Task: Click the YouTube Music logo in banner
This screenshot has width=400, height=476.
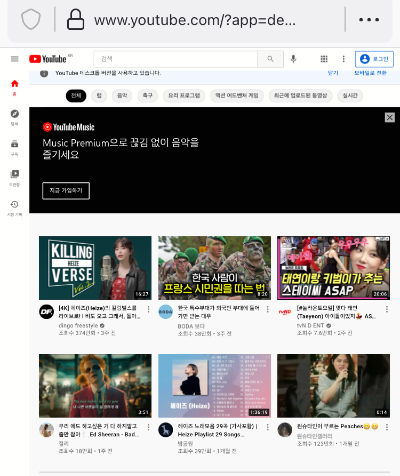Action: (x=69, y=127)
